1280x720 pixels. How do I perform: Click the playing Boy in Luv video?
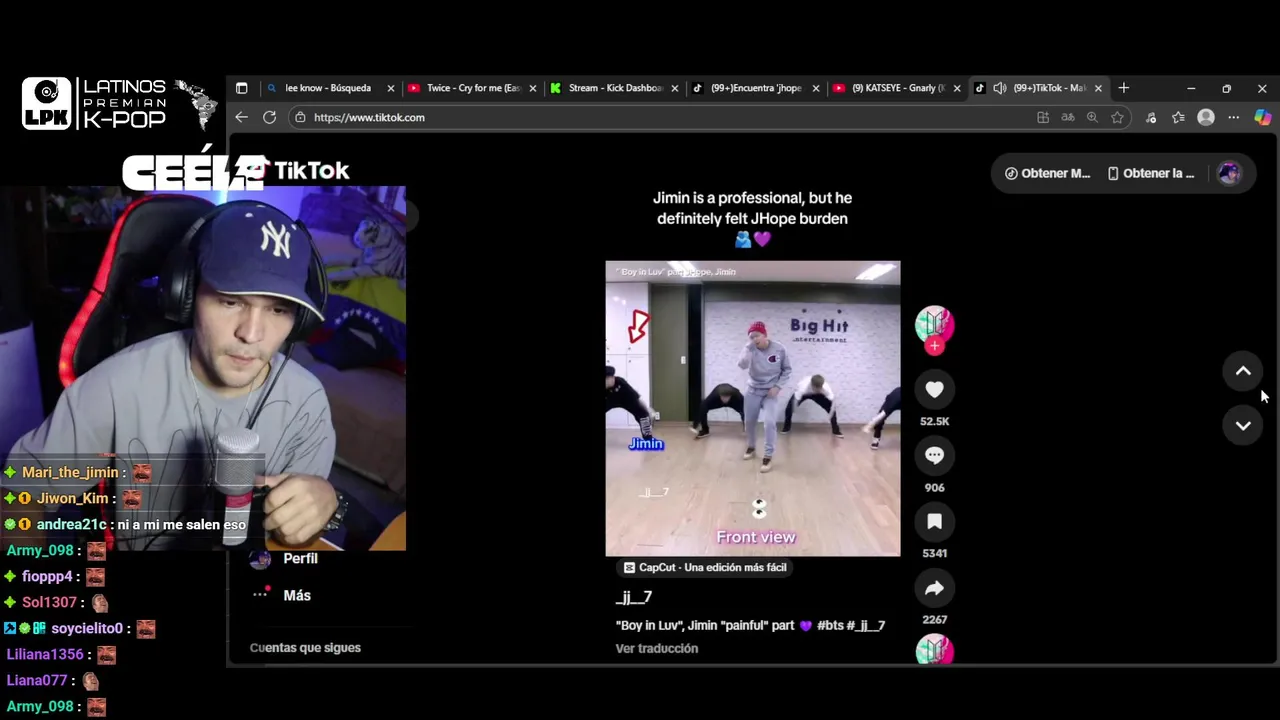(x=753, y=408)
